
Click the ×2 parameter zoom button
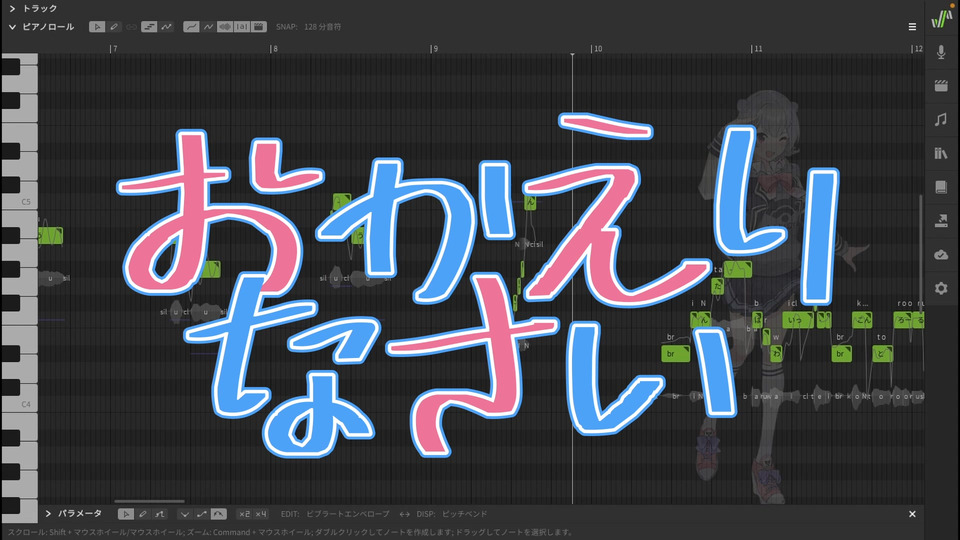click(244, 514)
